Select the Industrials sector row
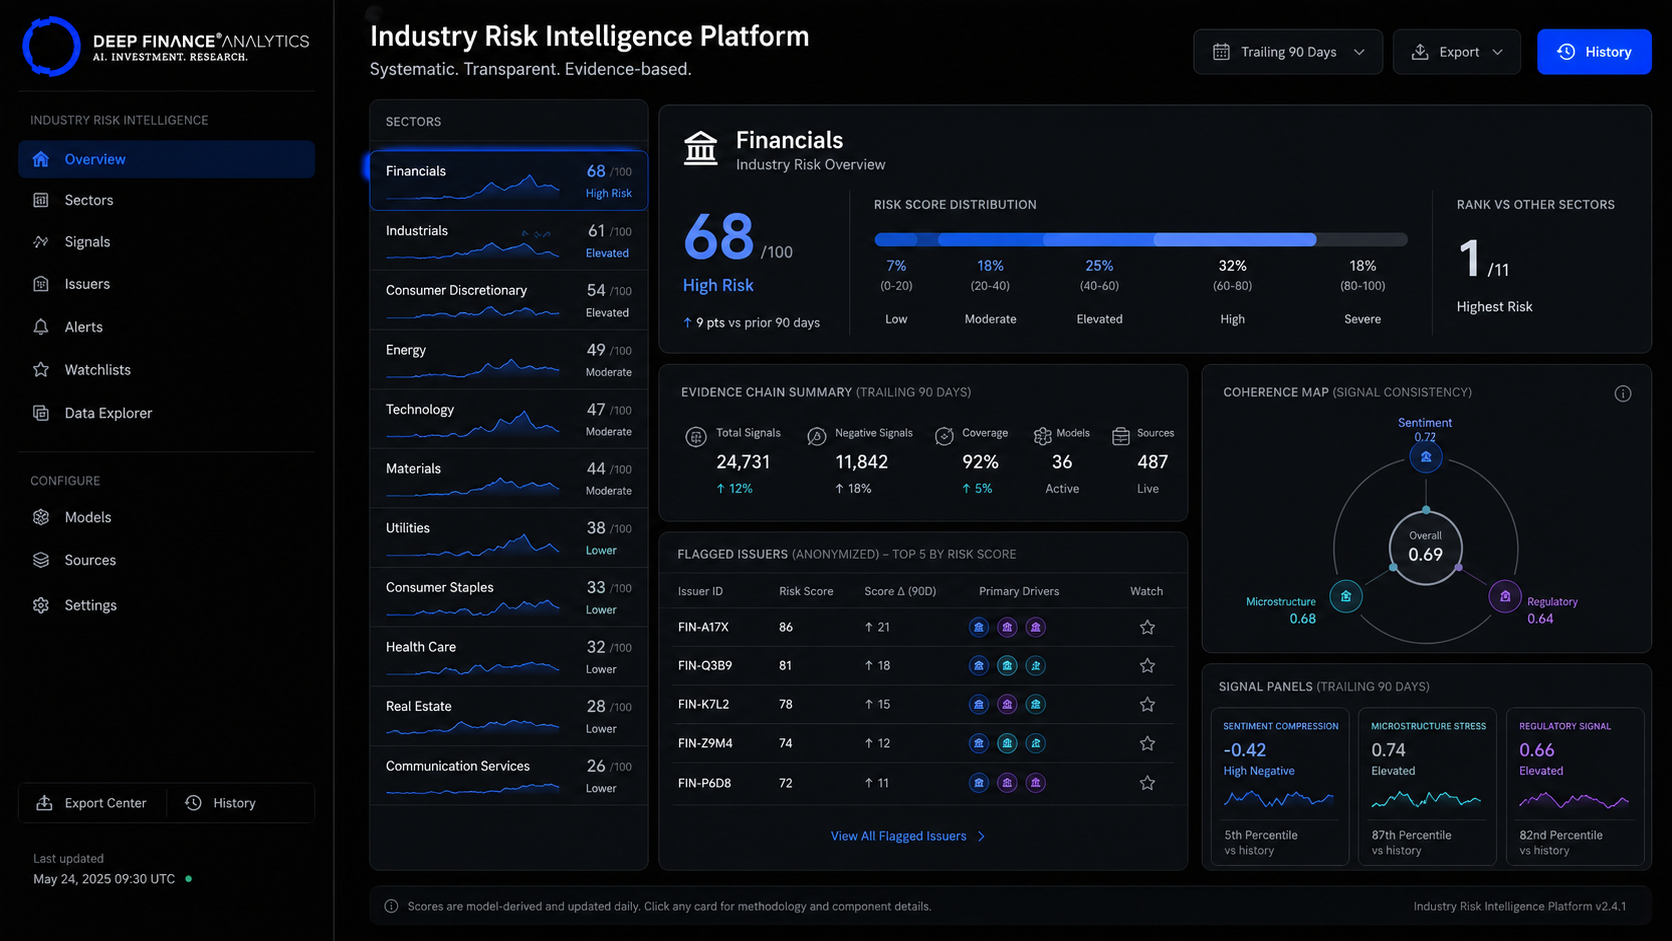1672x941 pixels. click(x=509, y=241)
